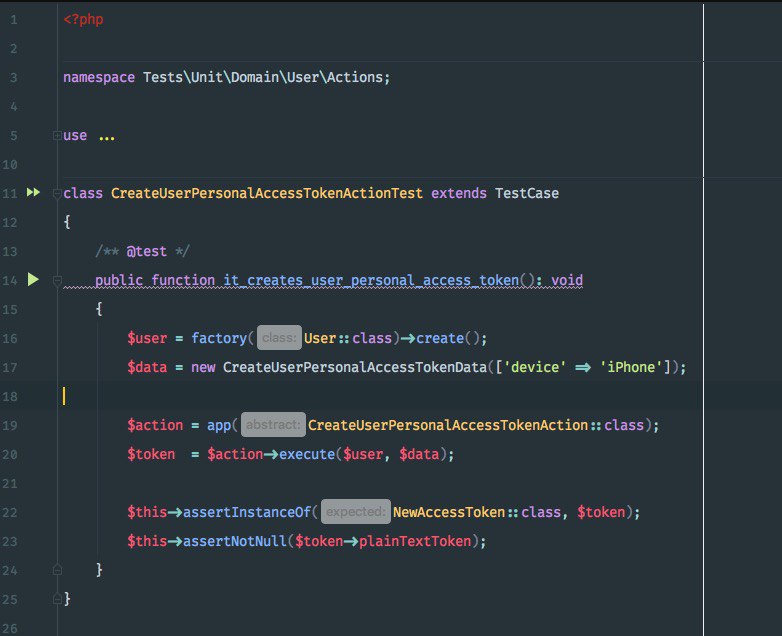The image size is (782, 636).
Task: Click the execute method call
Action: (307, 454)
